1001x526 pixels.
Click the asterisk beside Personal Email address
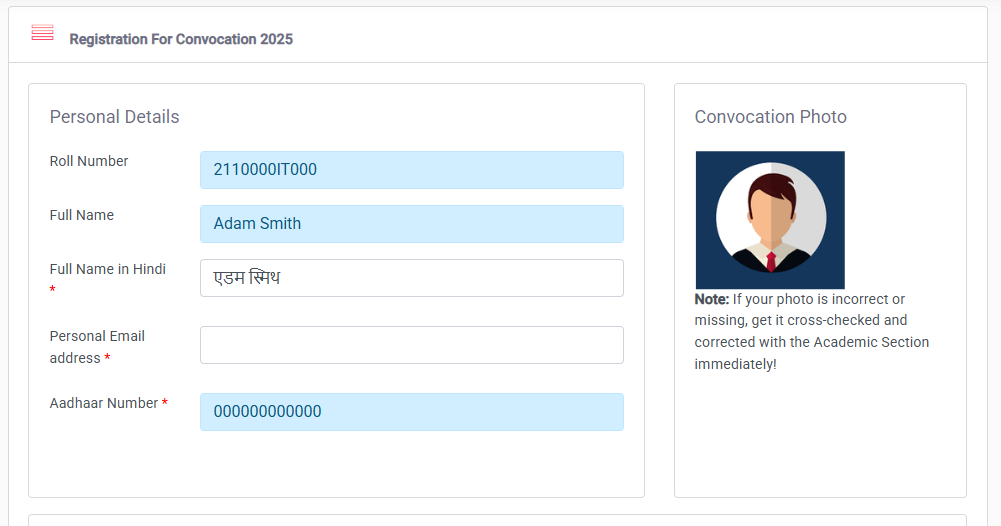[x=107, y=358]
